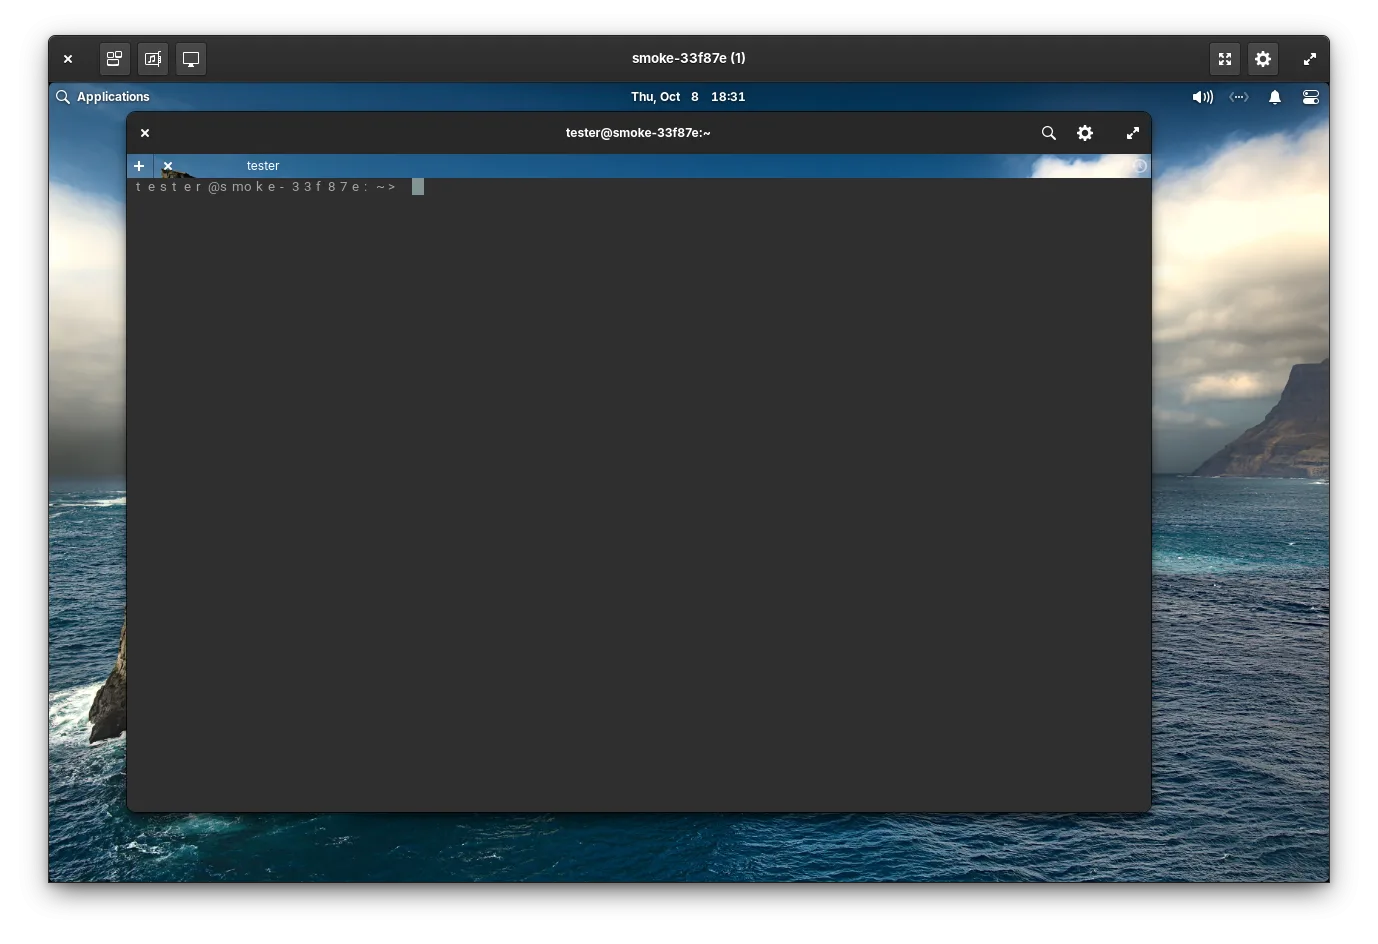Open the terminal settings gear menu
This screenshot has width=1378, height=944.
click(1085, 133)
